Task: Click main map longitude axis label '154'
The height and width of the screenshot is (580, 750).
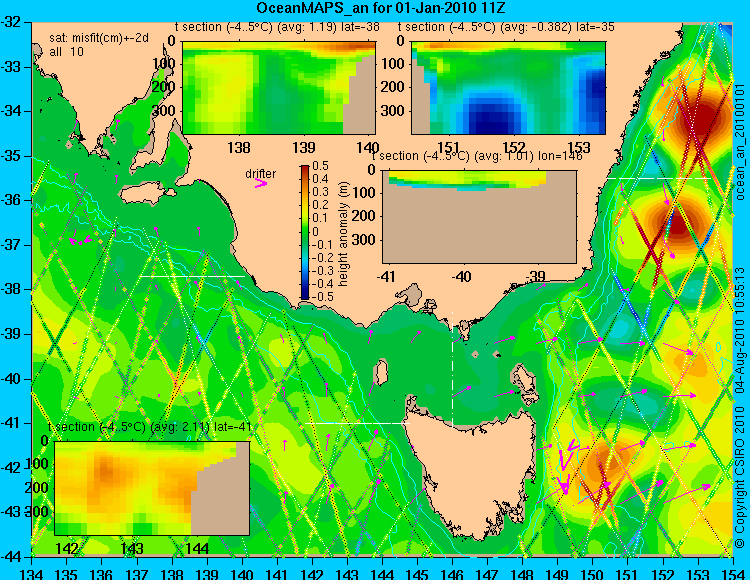Action: tap(733, 573)
